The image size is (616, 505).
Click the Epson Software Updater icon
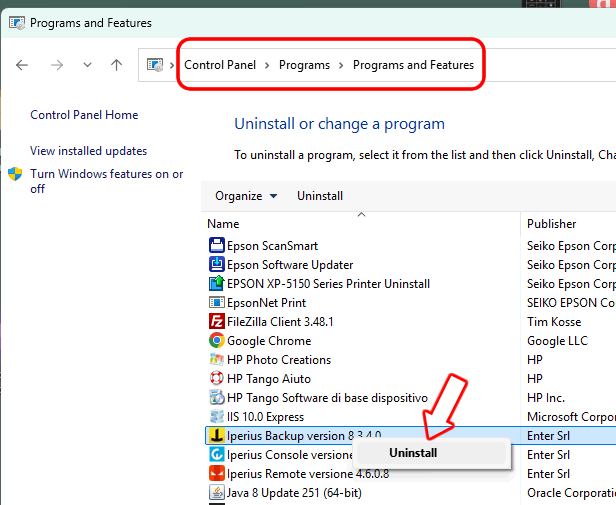pos(216,264)
